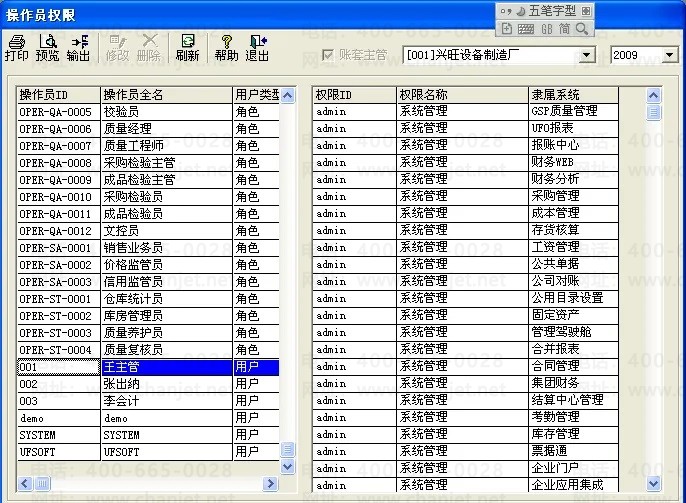Click the Delete (删除) toolbar icon
686x503 pixels.
coord(149,48)
